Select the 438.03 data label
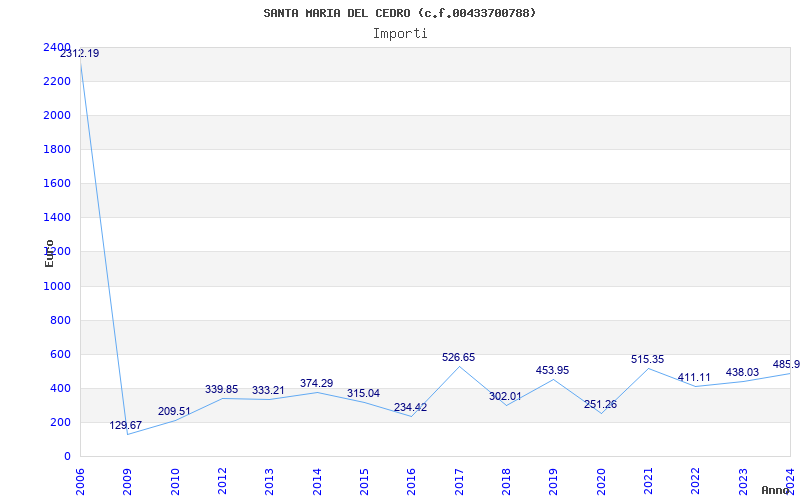This screenshot has height=500, width=800. tap(742, 372)
